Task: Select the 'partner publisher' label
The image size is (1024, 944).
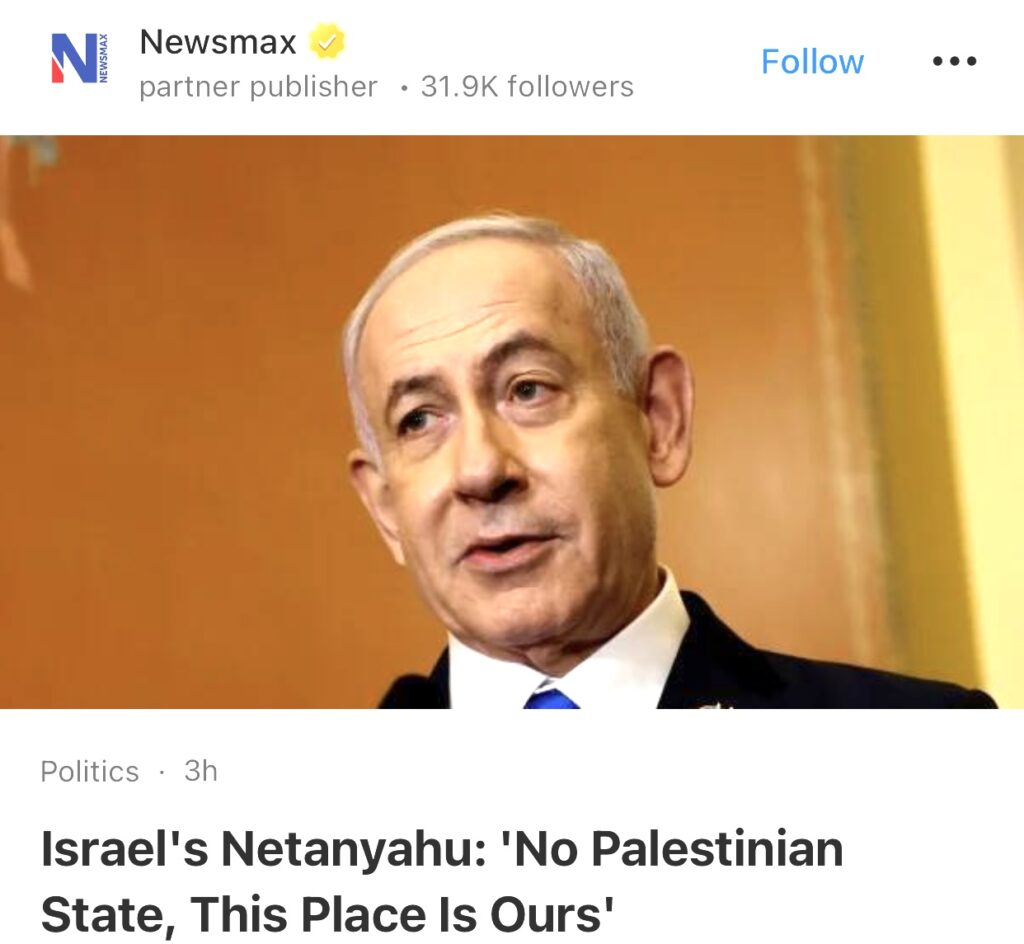Action: click(259, 87)
